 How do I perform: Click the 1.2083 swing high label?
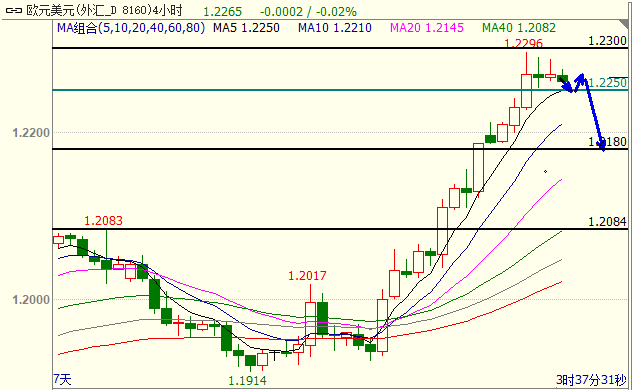(103, 221)
